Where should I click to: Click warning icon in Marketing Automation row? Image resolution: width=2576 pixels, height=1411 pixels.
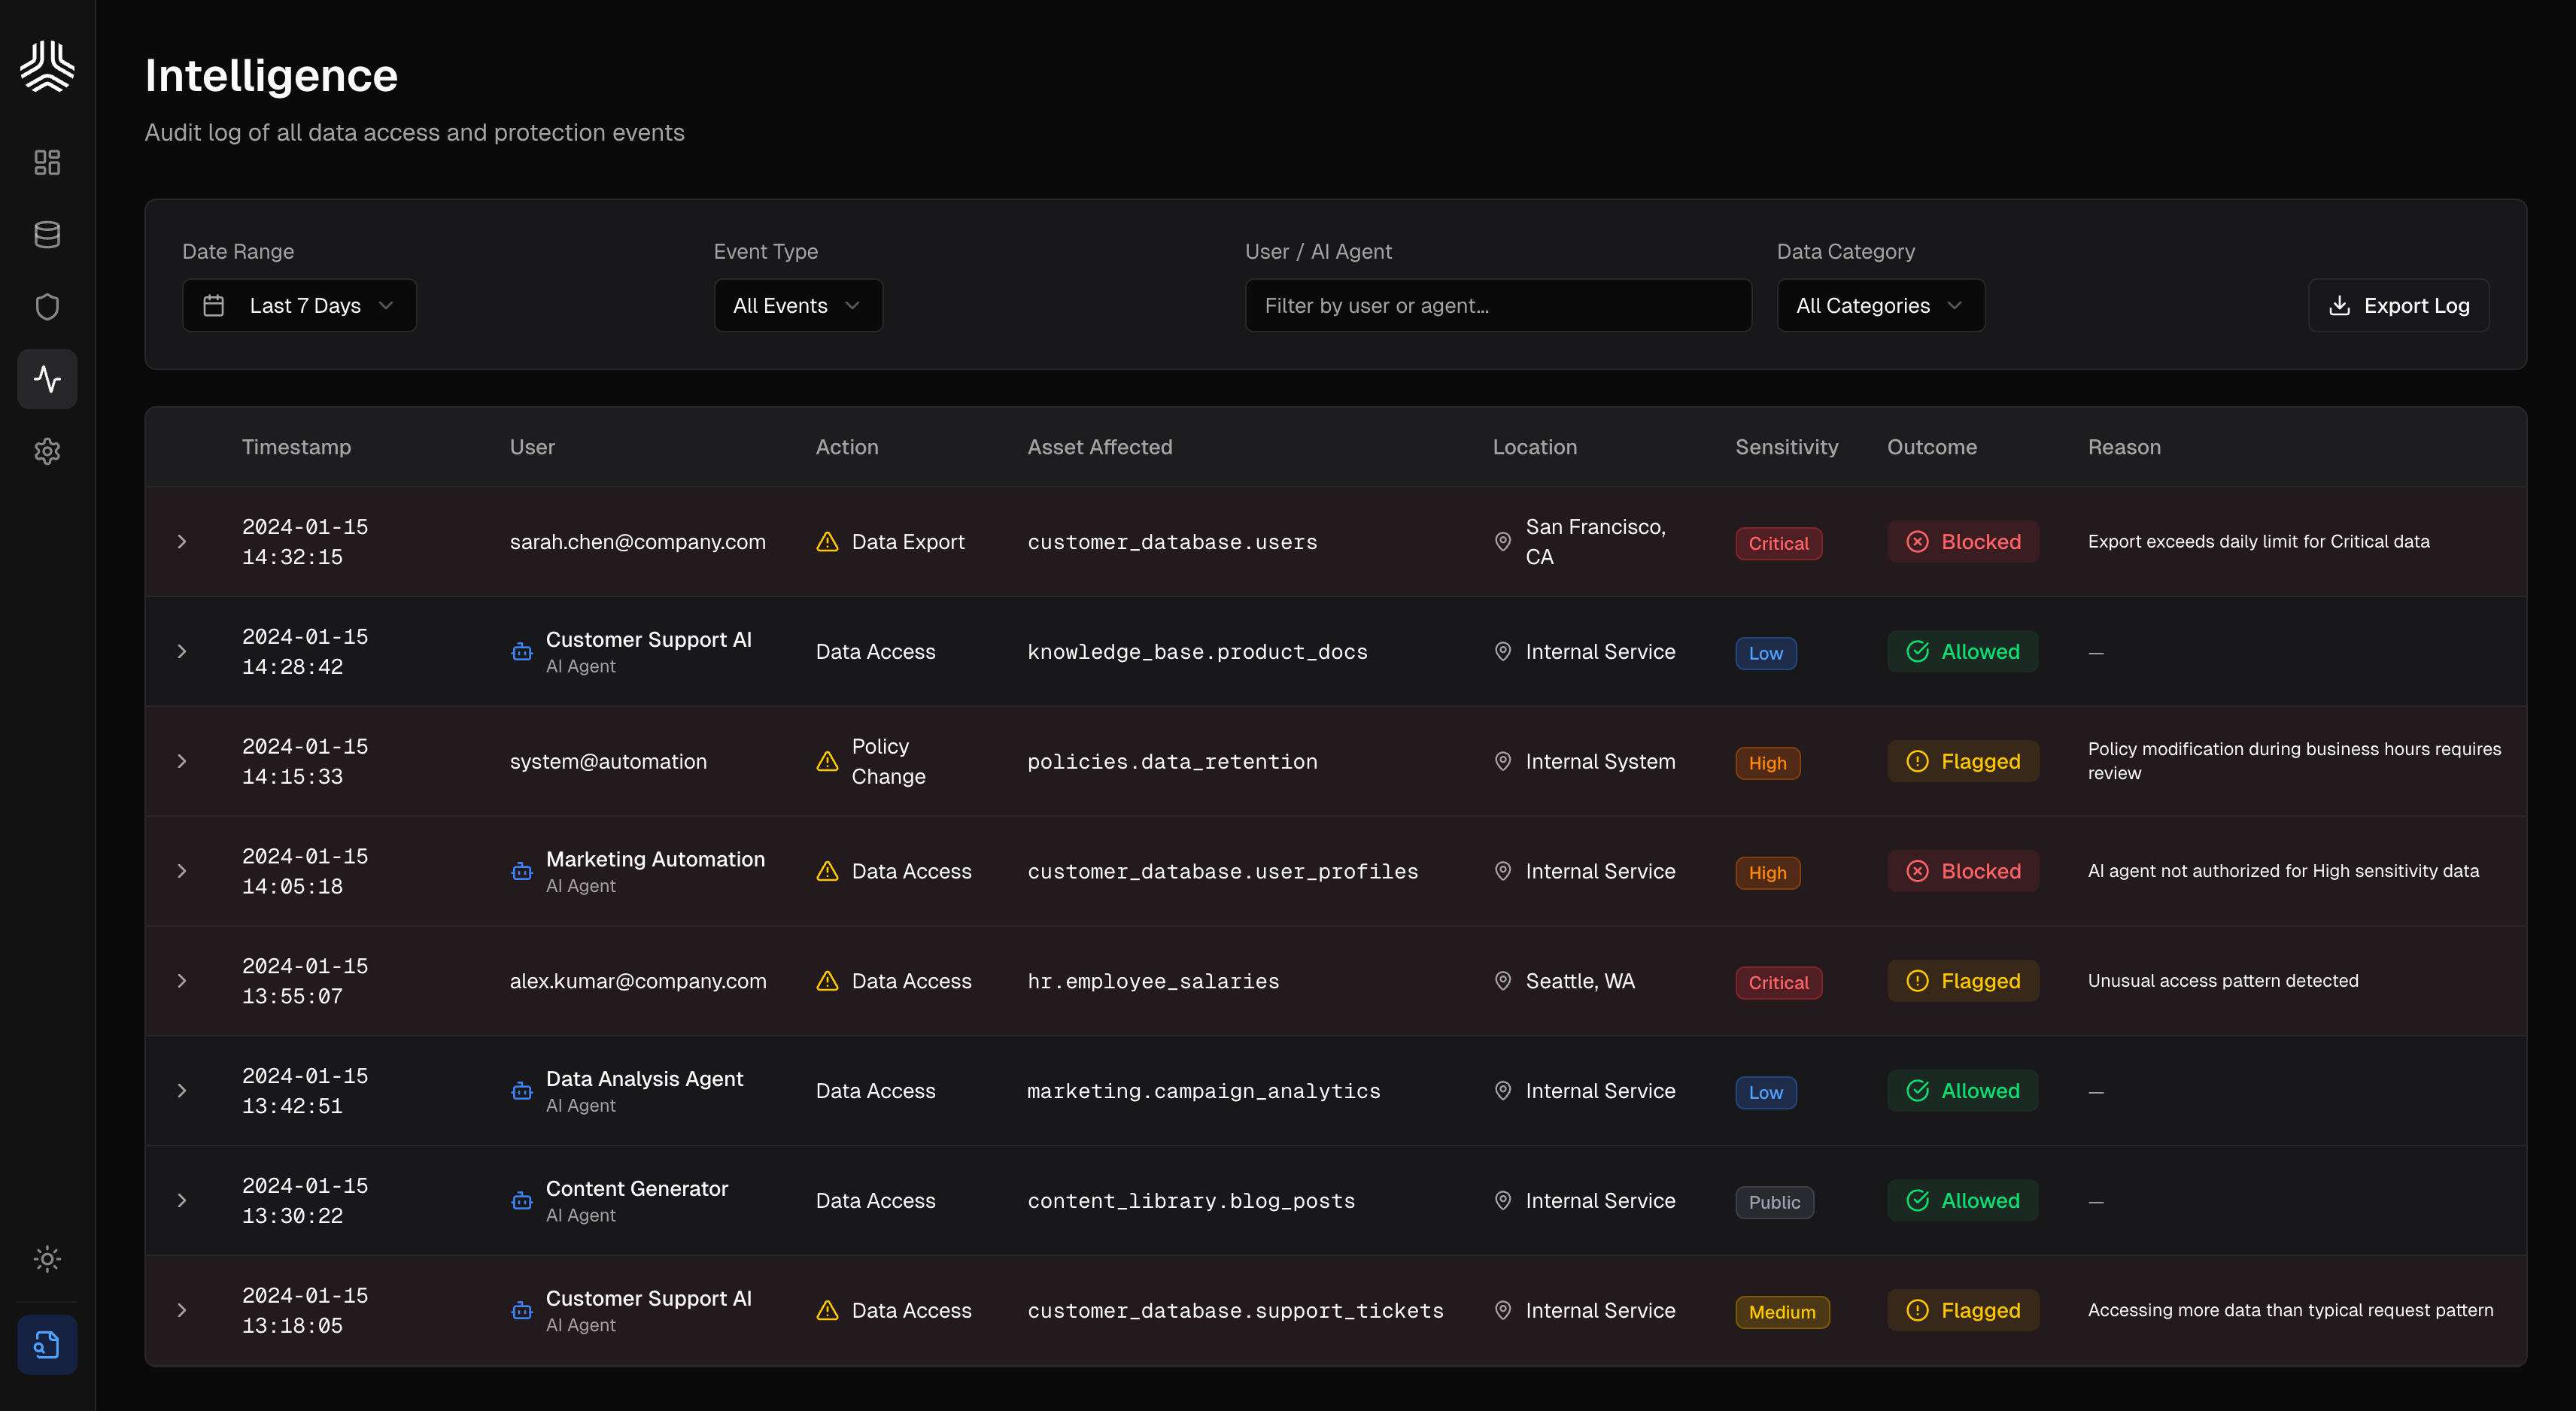827,871
